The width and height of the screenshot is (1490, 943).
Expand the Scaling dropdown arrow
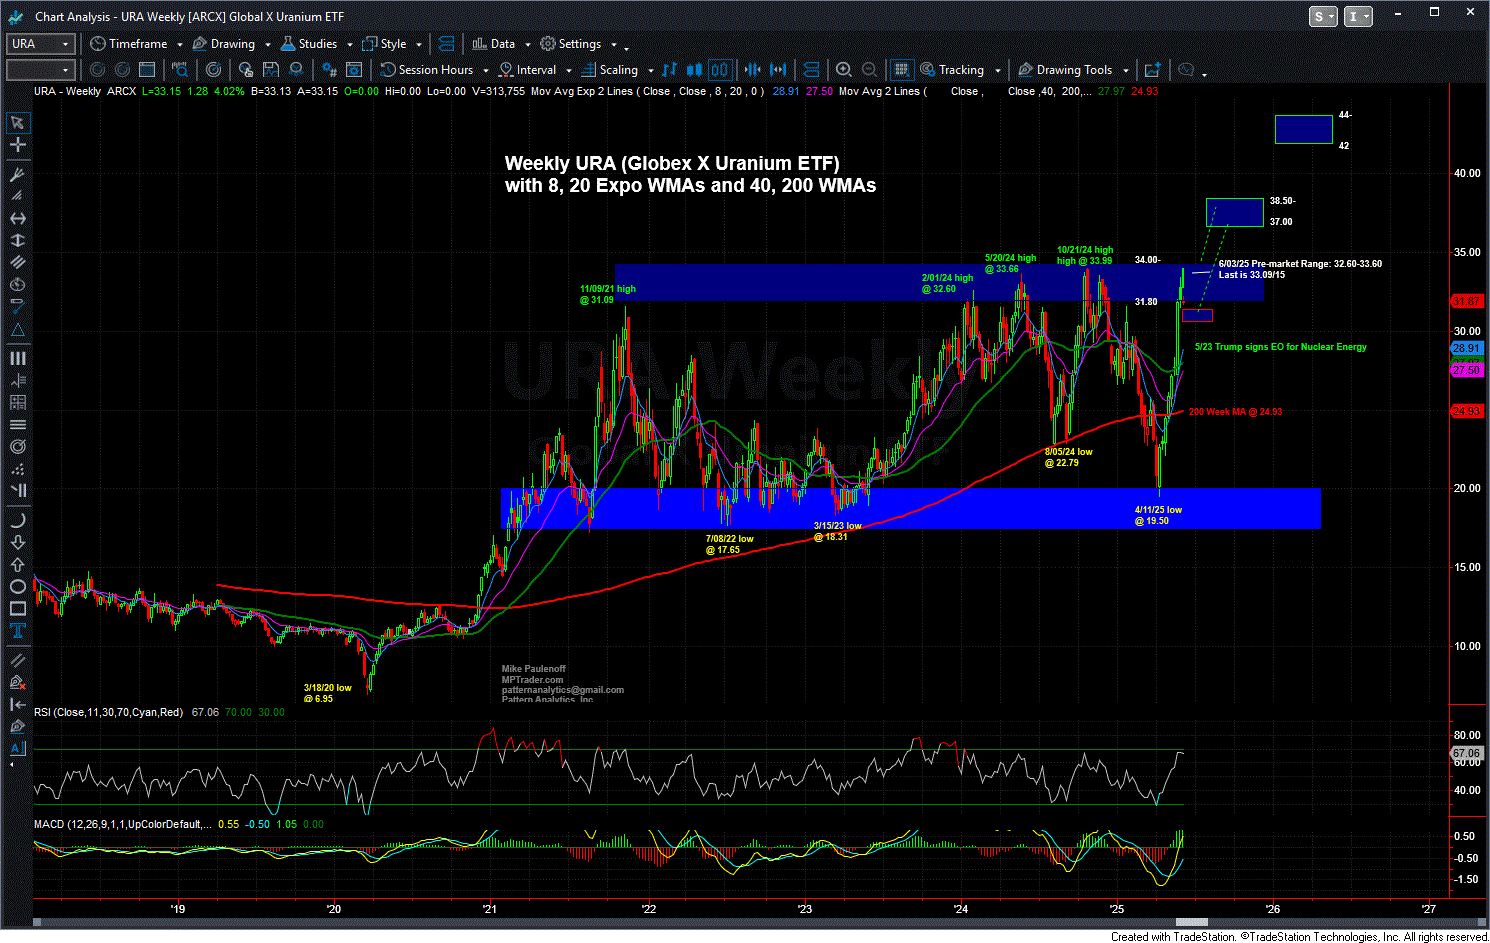(650, 71)
